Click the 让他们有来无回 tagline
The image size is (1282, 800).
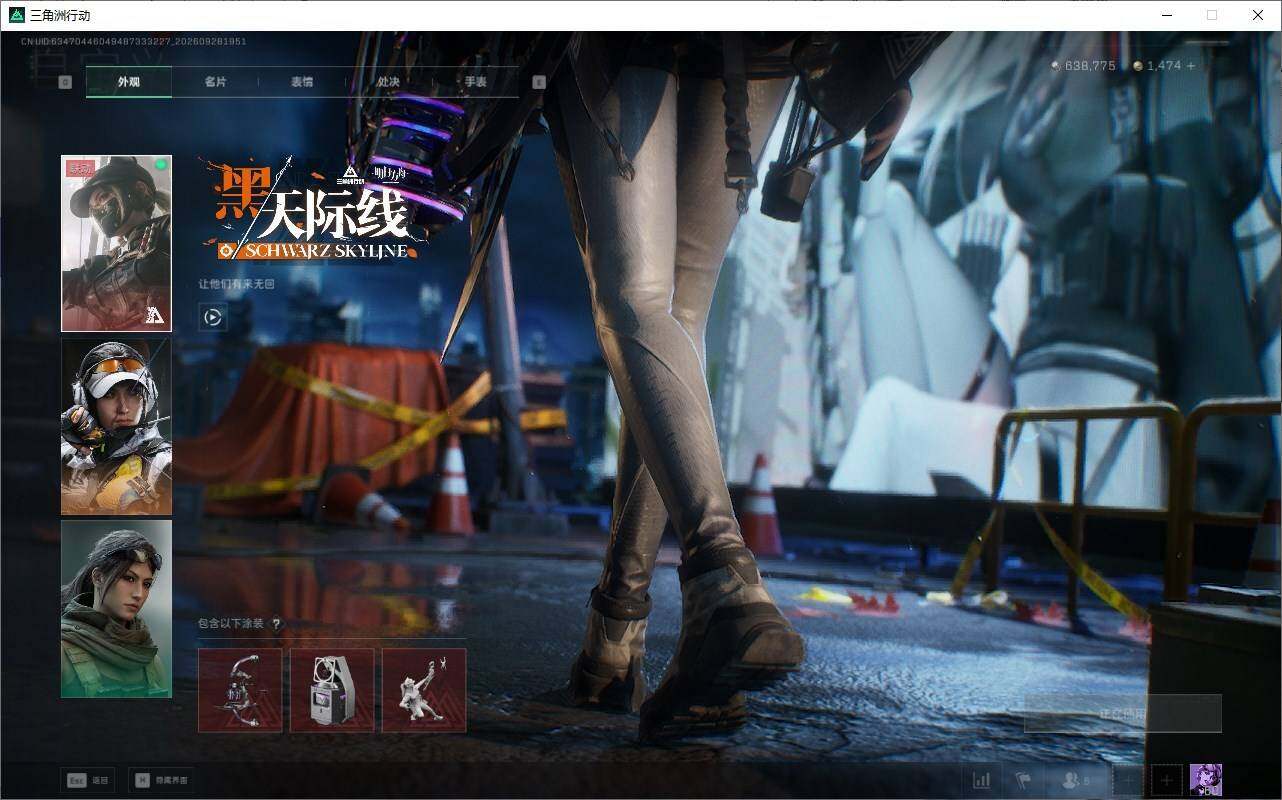(x=236, y=284)
